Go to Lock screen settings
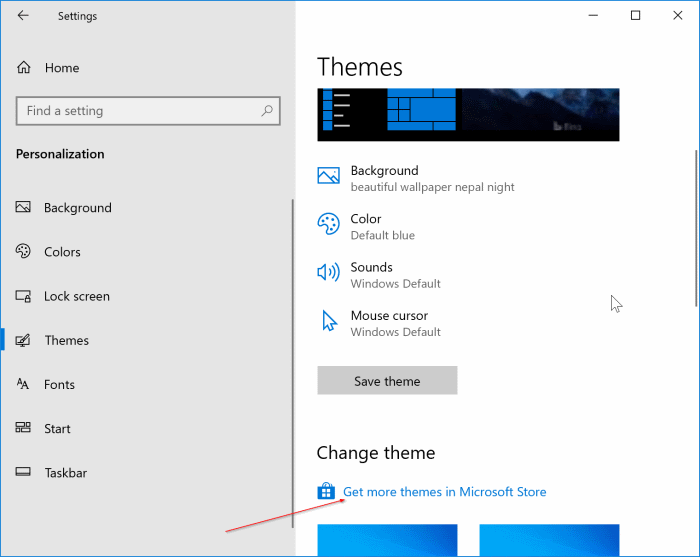 coord(146,296)
